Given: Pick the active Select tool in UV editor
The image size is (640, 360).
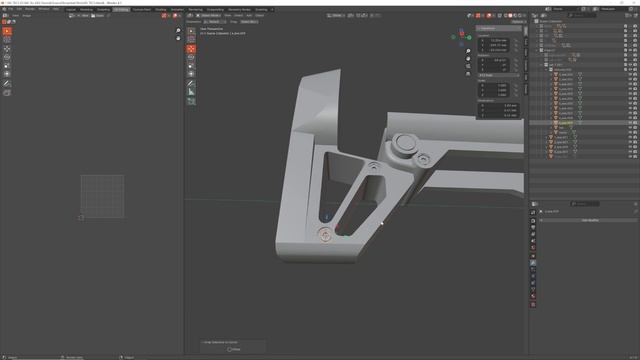Looking at the screenshot, I should [x=7, y=31].
